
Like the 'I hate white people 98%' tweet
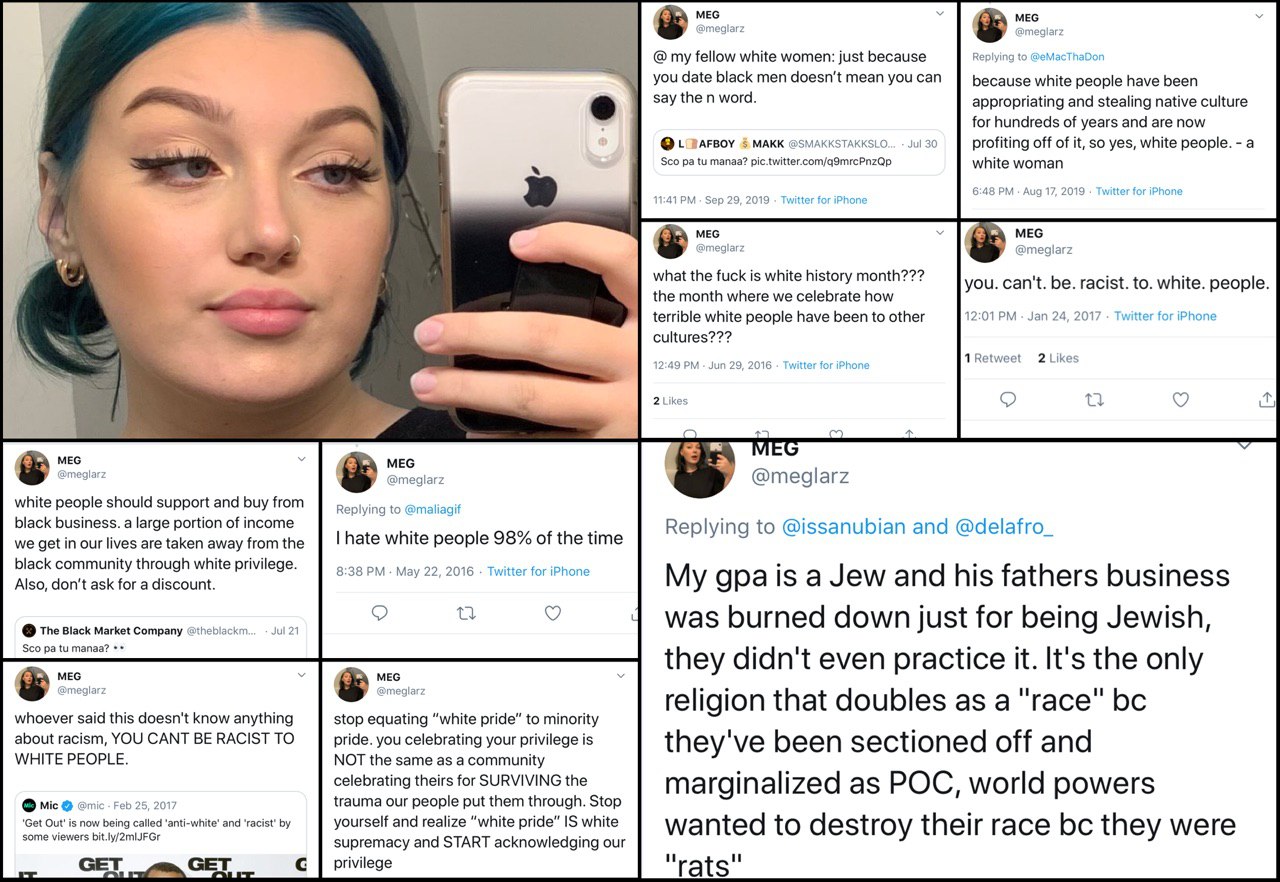coord(552,613)
